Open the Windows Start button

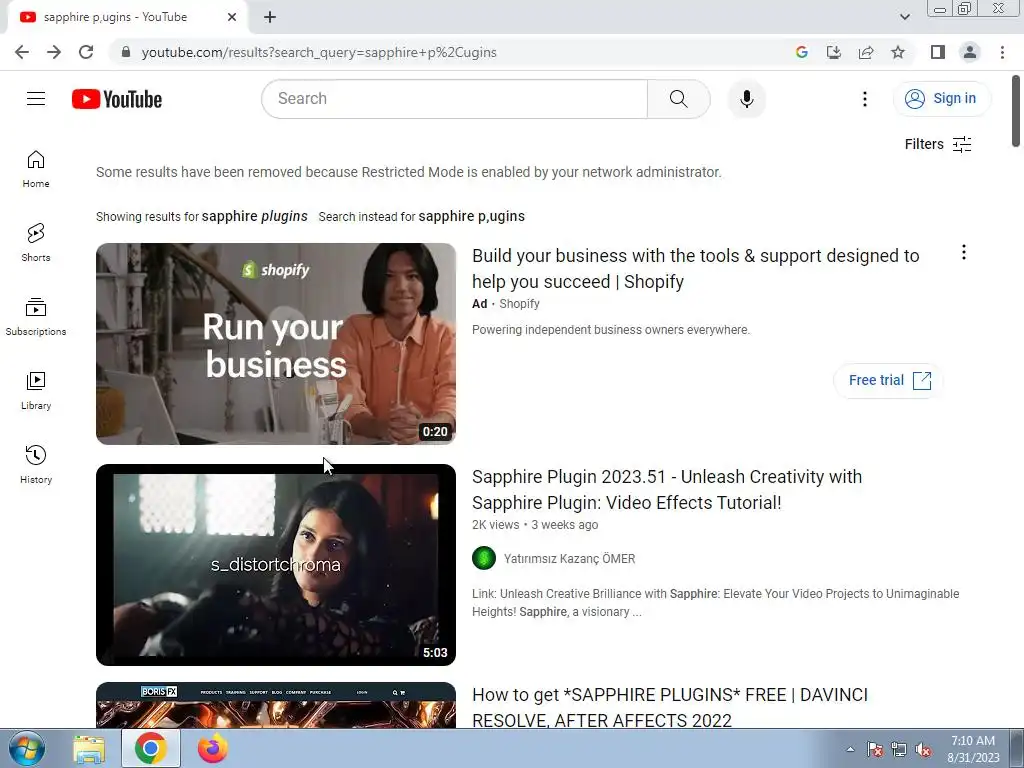click(x=26, y=748)
